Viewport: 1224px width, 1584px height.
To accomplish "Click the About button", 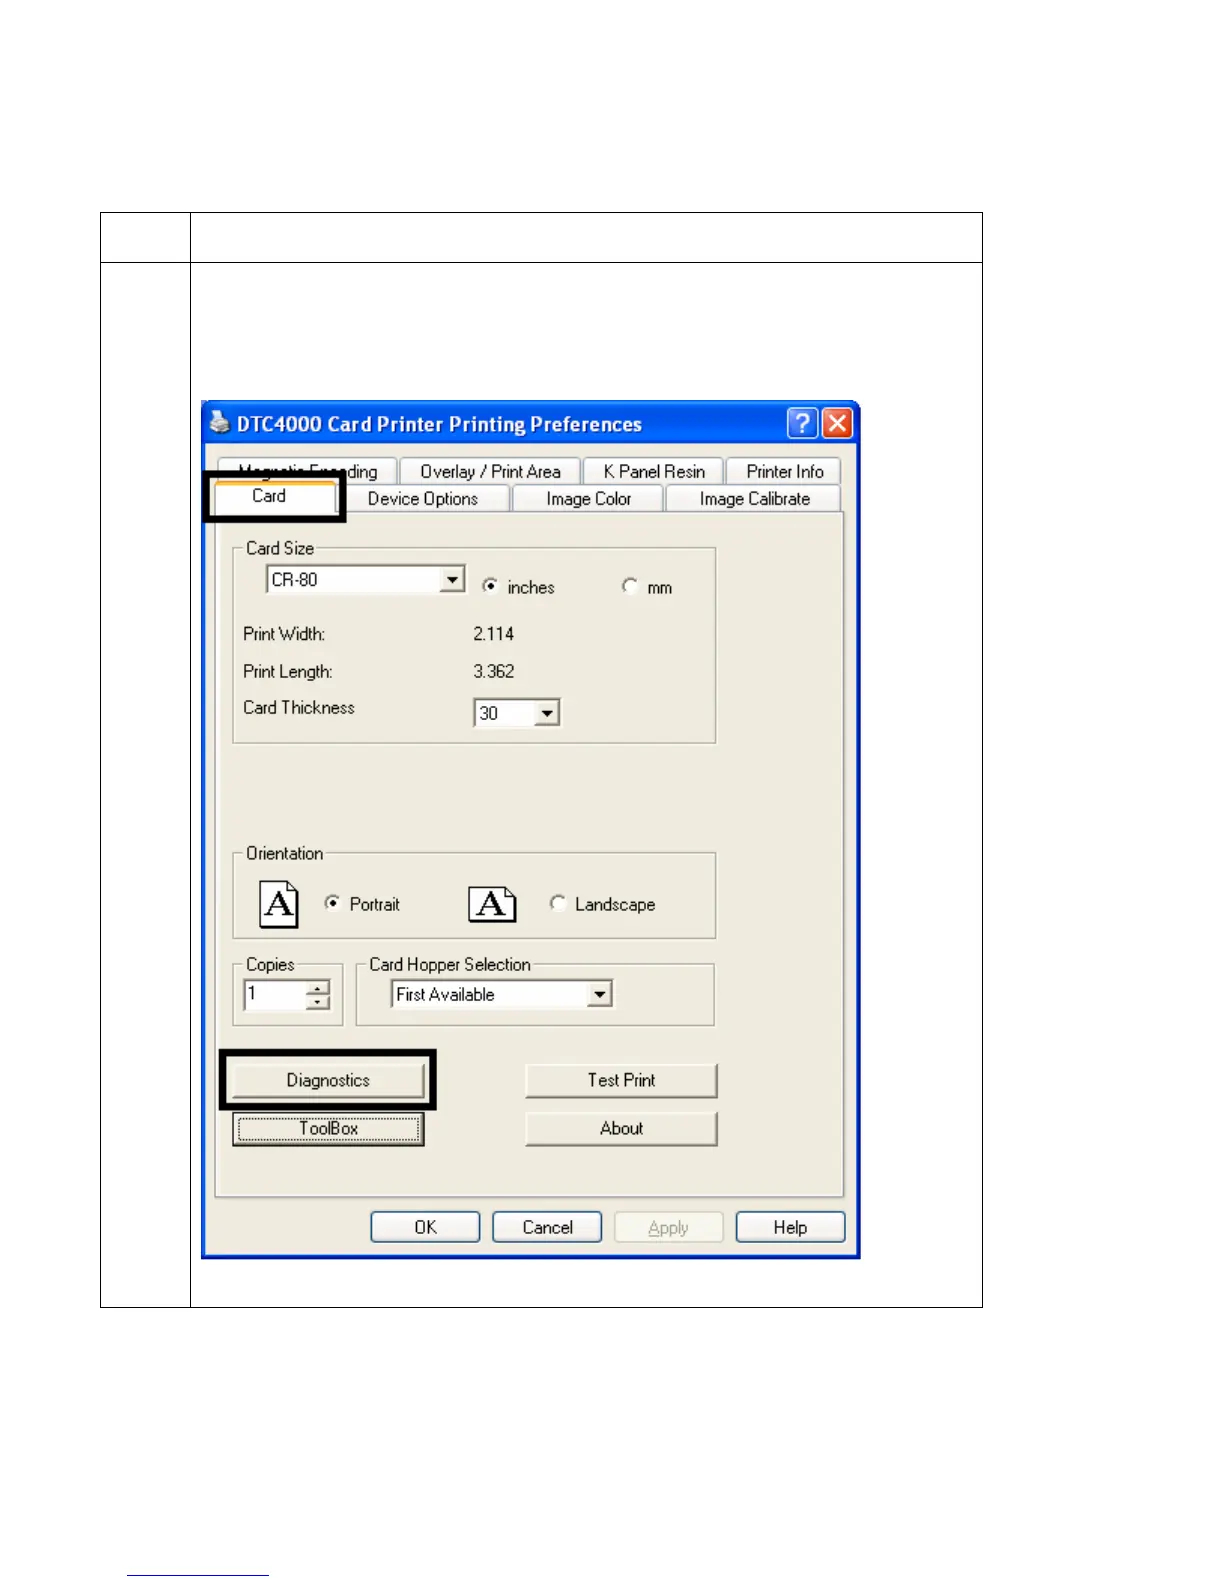I will pos(621,1128).
